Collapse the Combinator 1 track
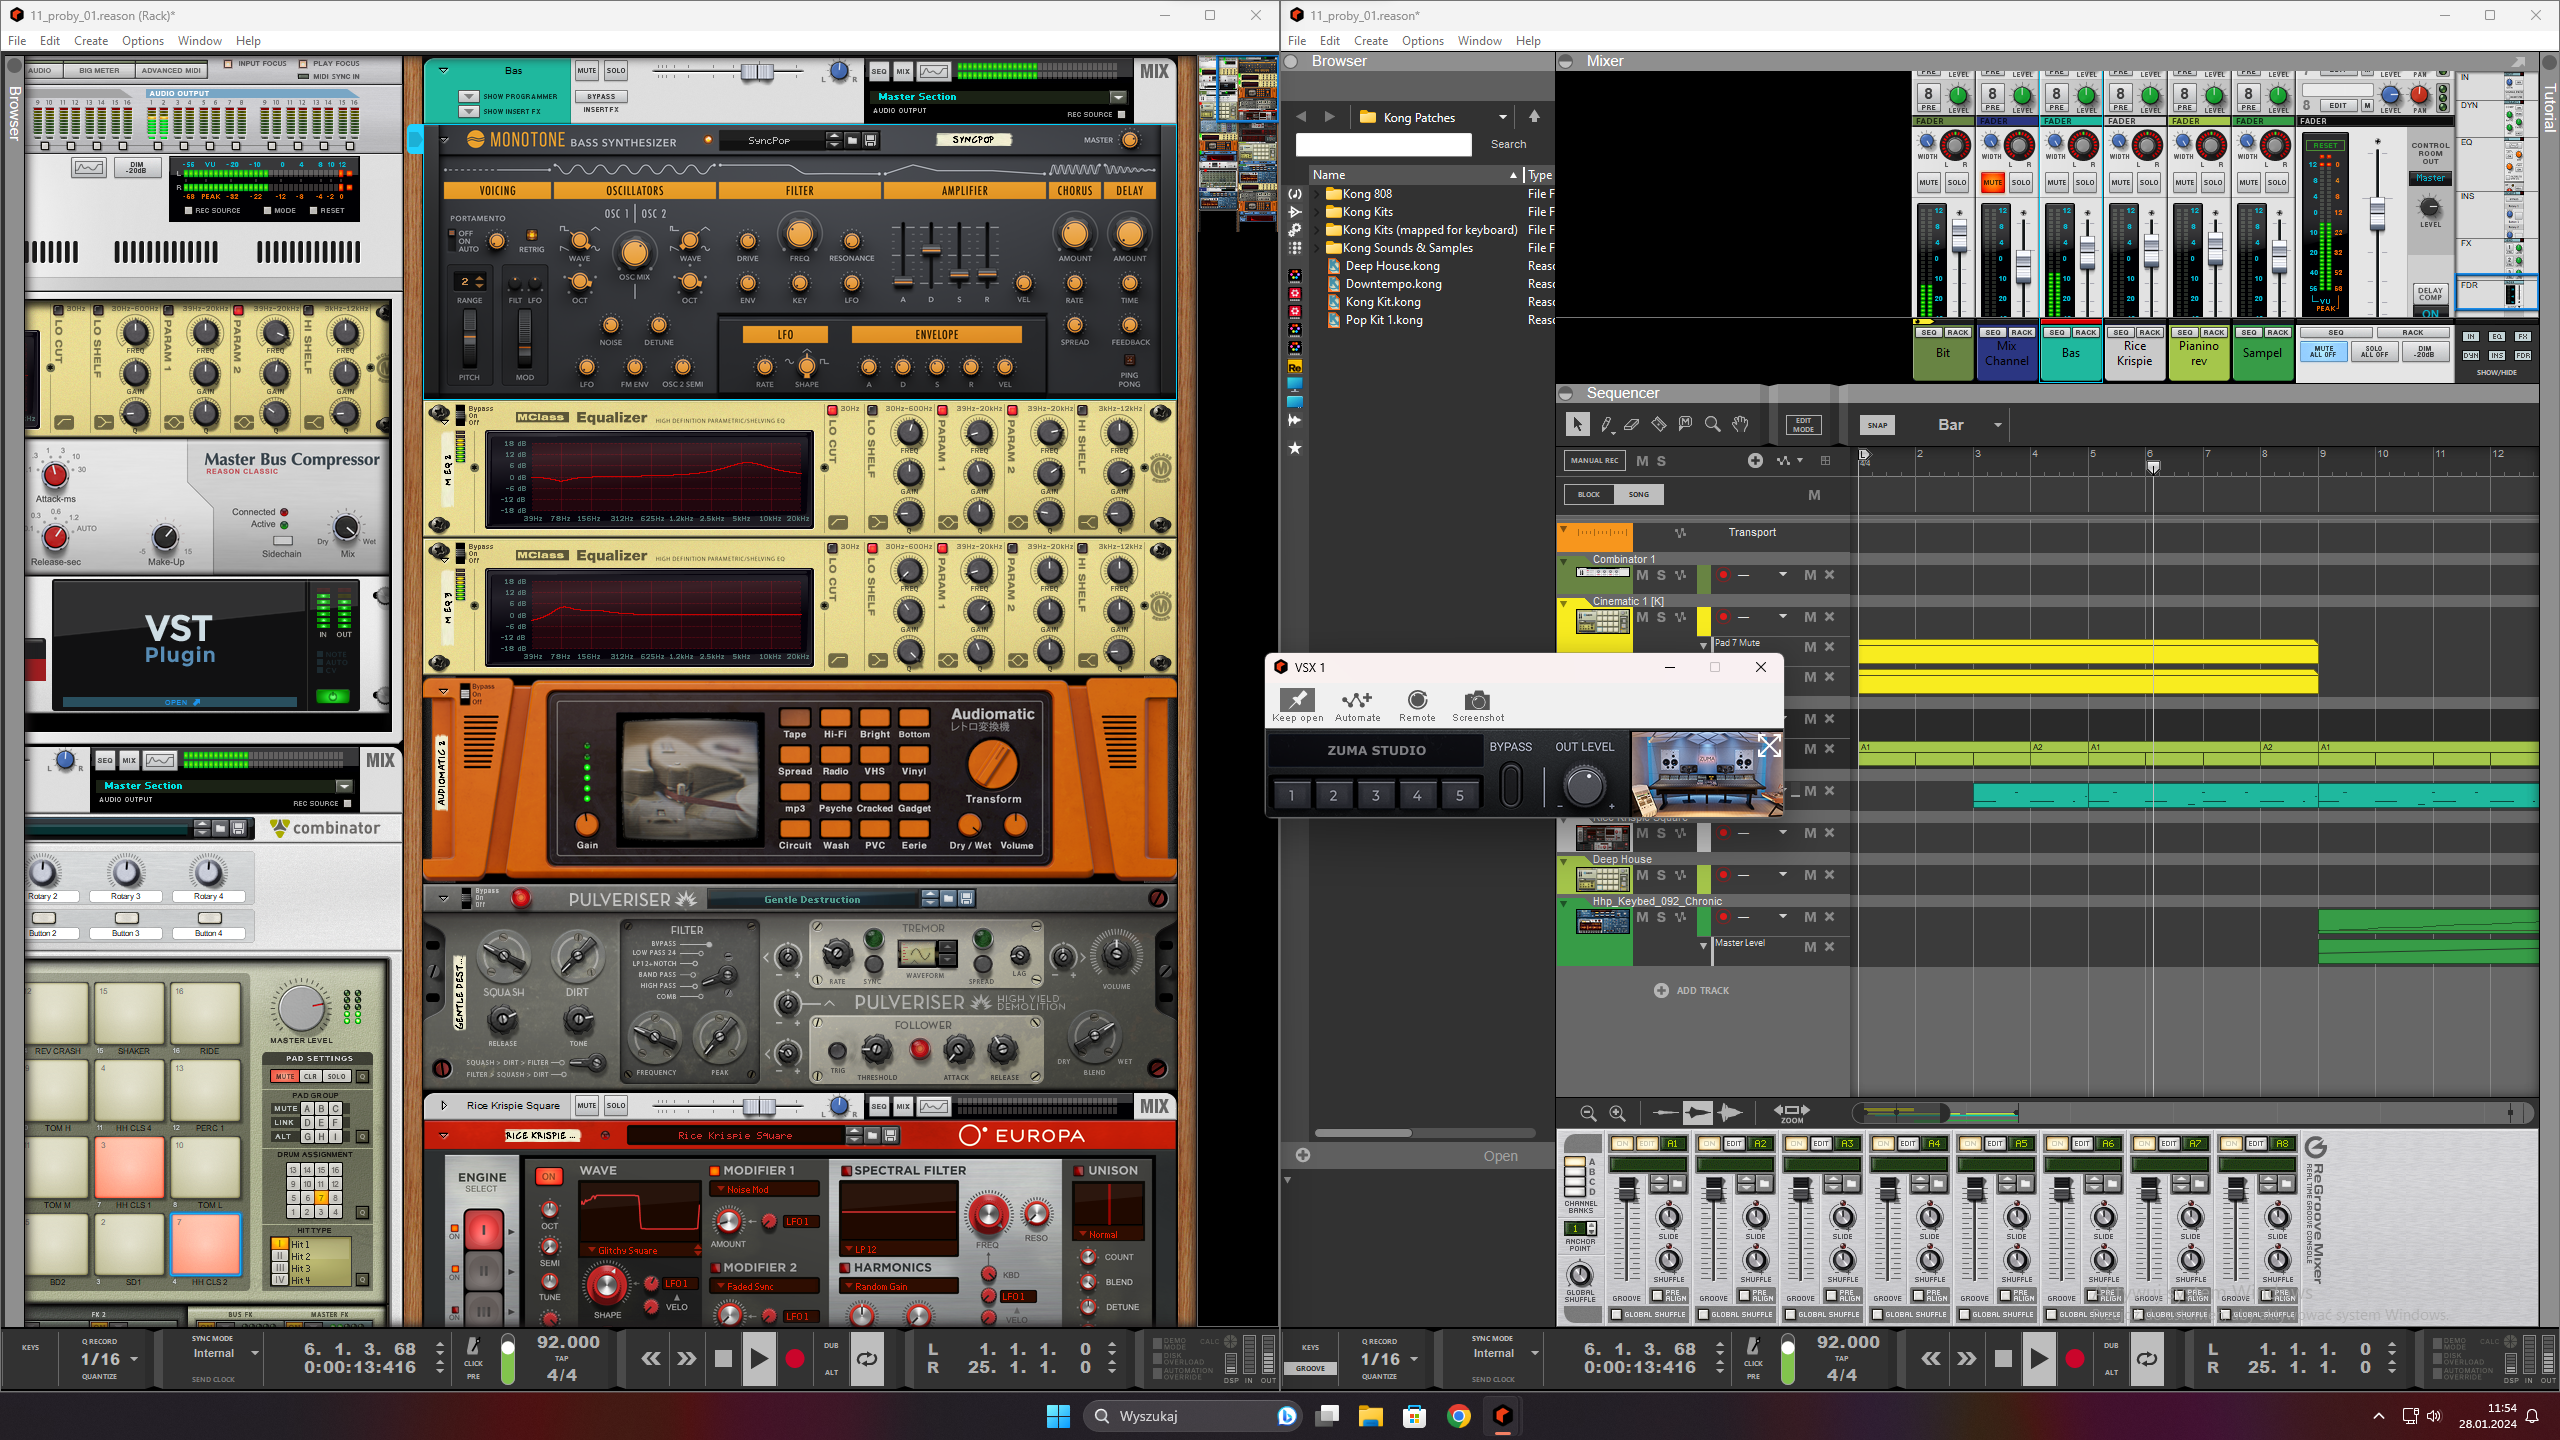Viewport: 2560px width, 1440px height. tap(1564, 560)
